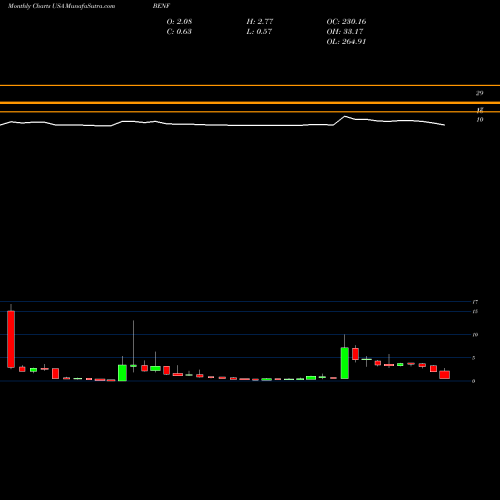Click the candle with the tallest upper wick
500x500 pixels.
[x=133, y=366]
